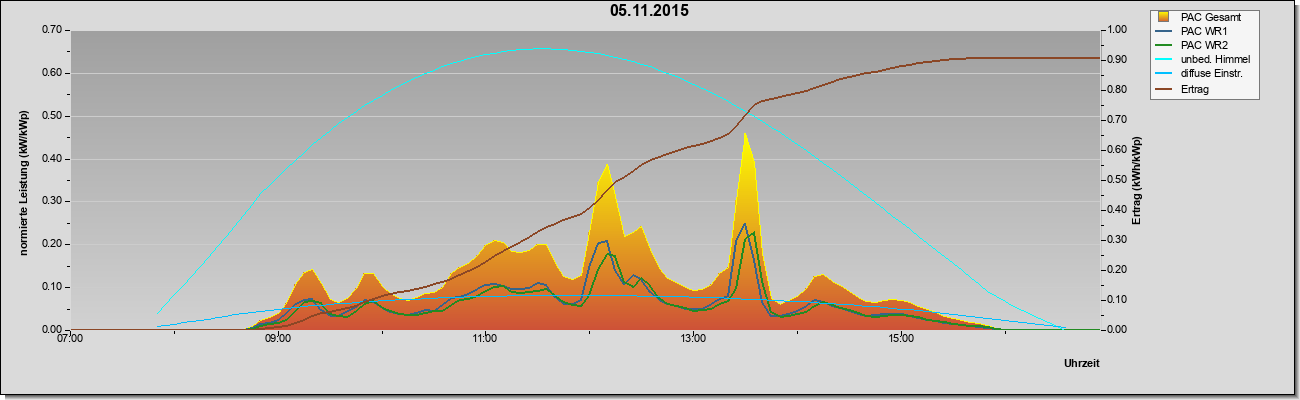Click the 09:00 time axis label

coord(277,339)
